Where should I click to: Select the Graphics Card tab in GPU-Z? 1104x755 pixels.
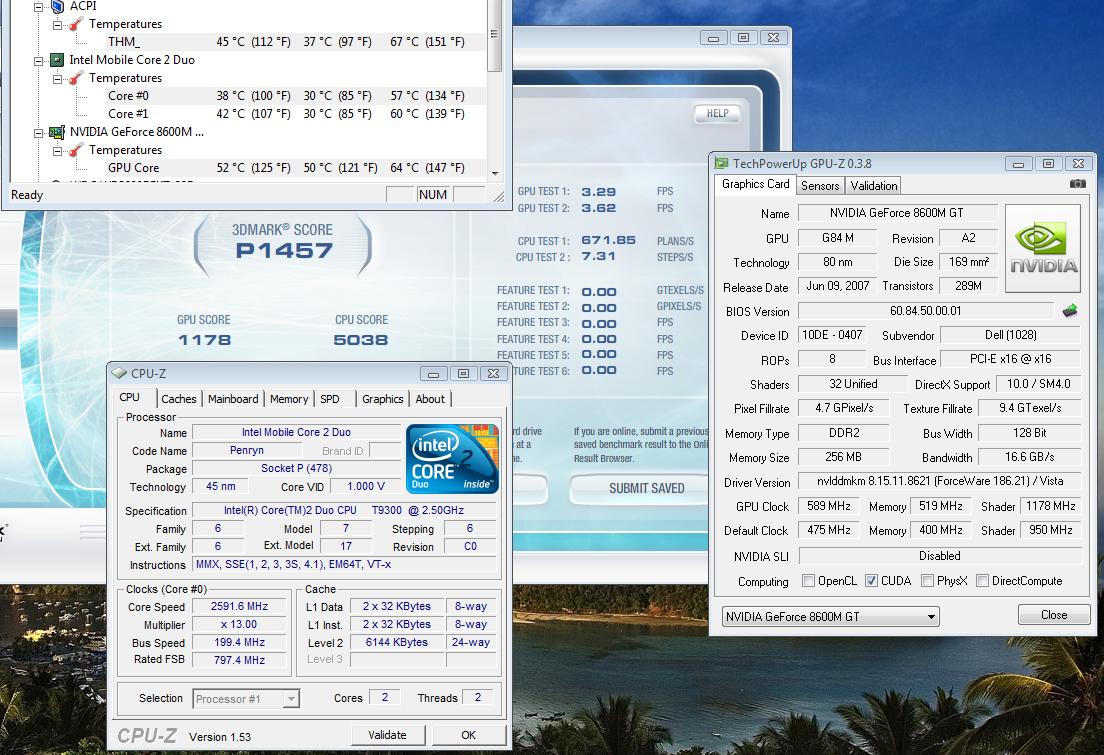pos(756,184)
